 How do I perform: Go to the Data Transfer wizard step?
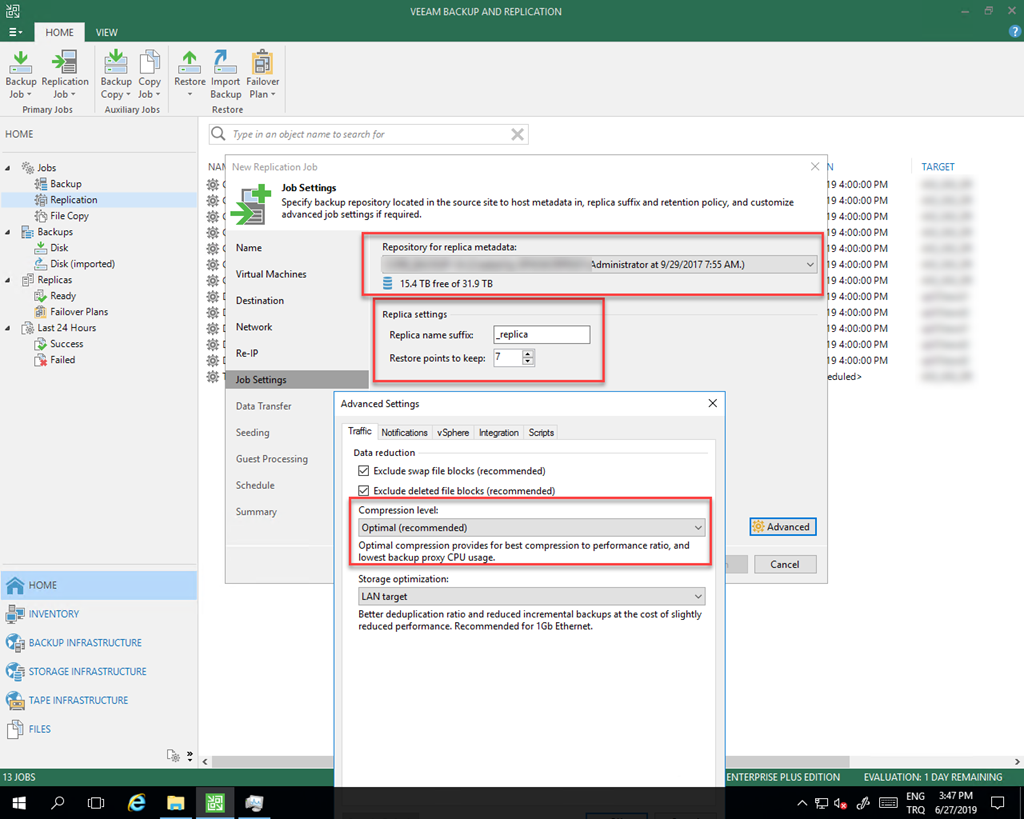tap(263, 406)
